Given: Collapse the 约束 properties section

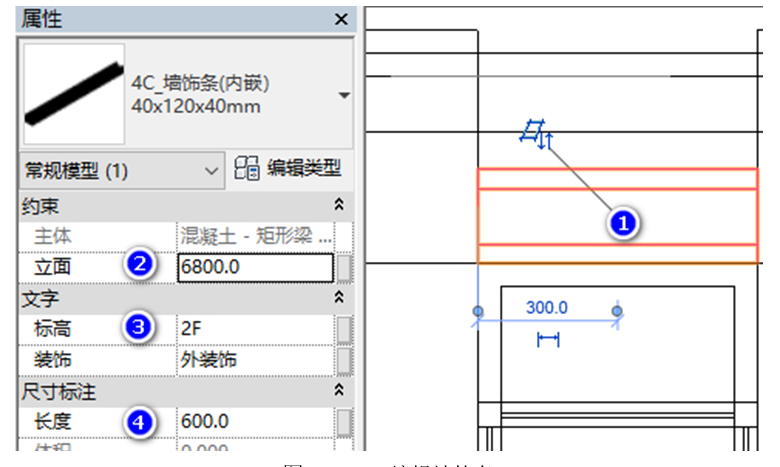Looking at the screenshot, I should 338,204.
